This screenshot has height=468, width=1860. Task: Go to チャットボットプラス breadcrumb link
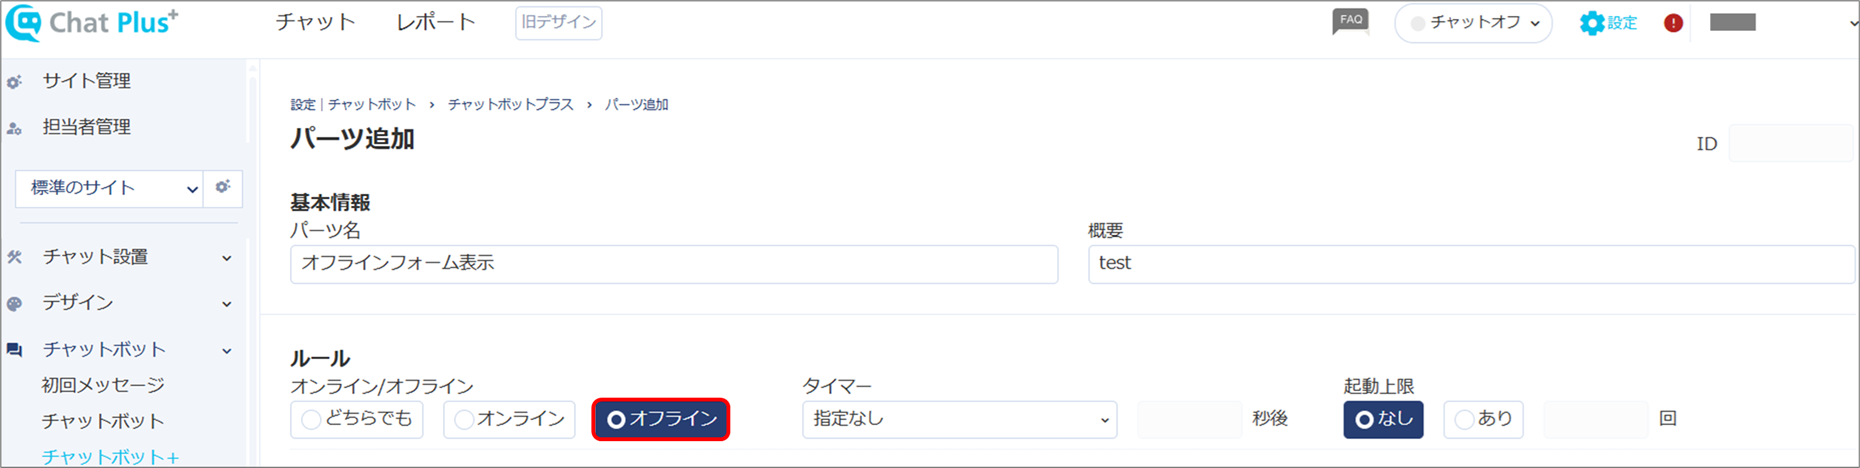(511, 104)
